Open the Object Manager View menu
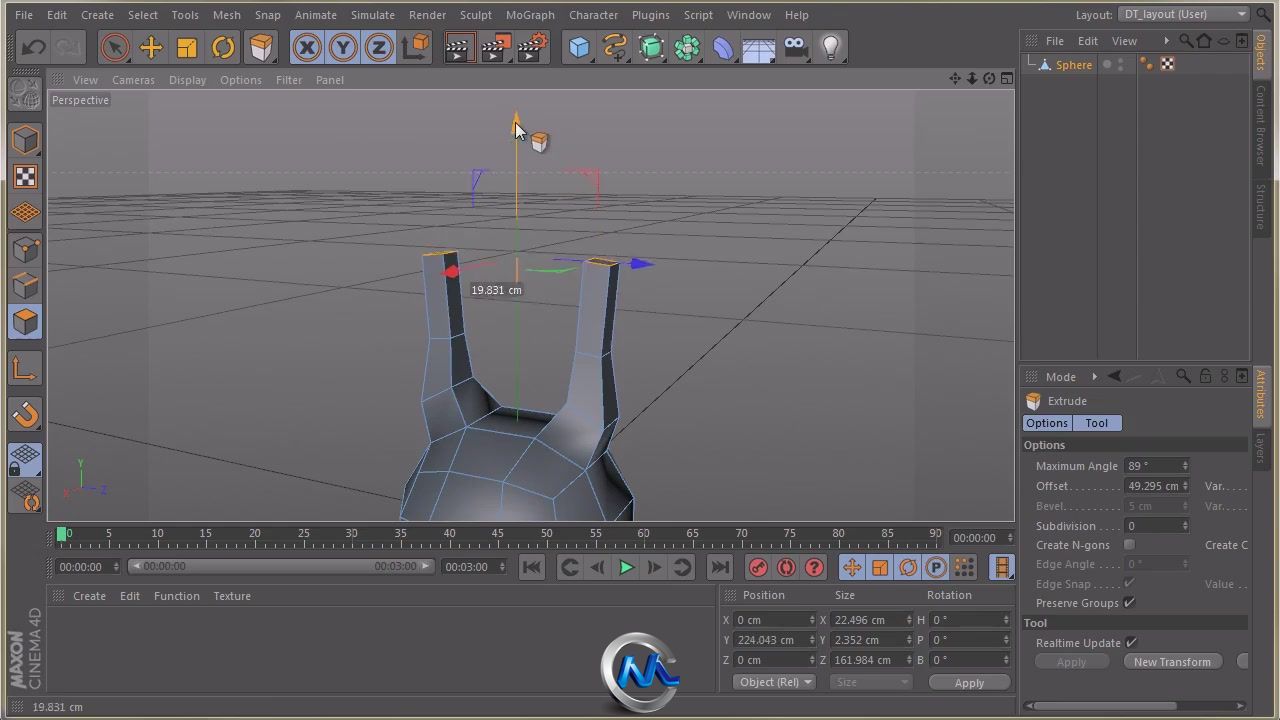1280x720 pixels. coord(1124,41)
